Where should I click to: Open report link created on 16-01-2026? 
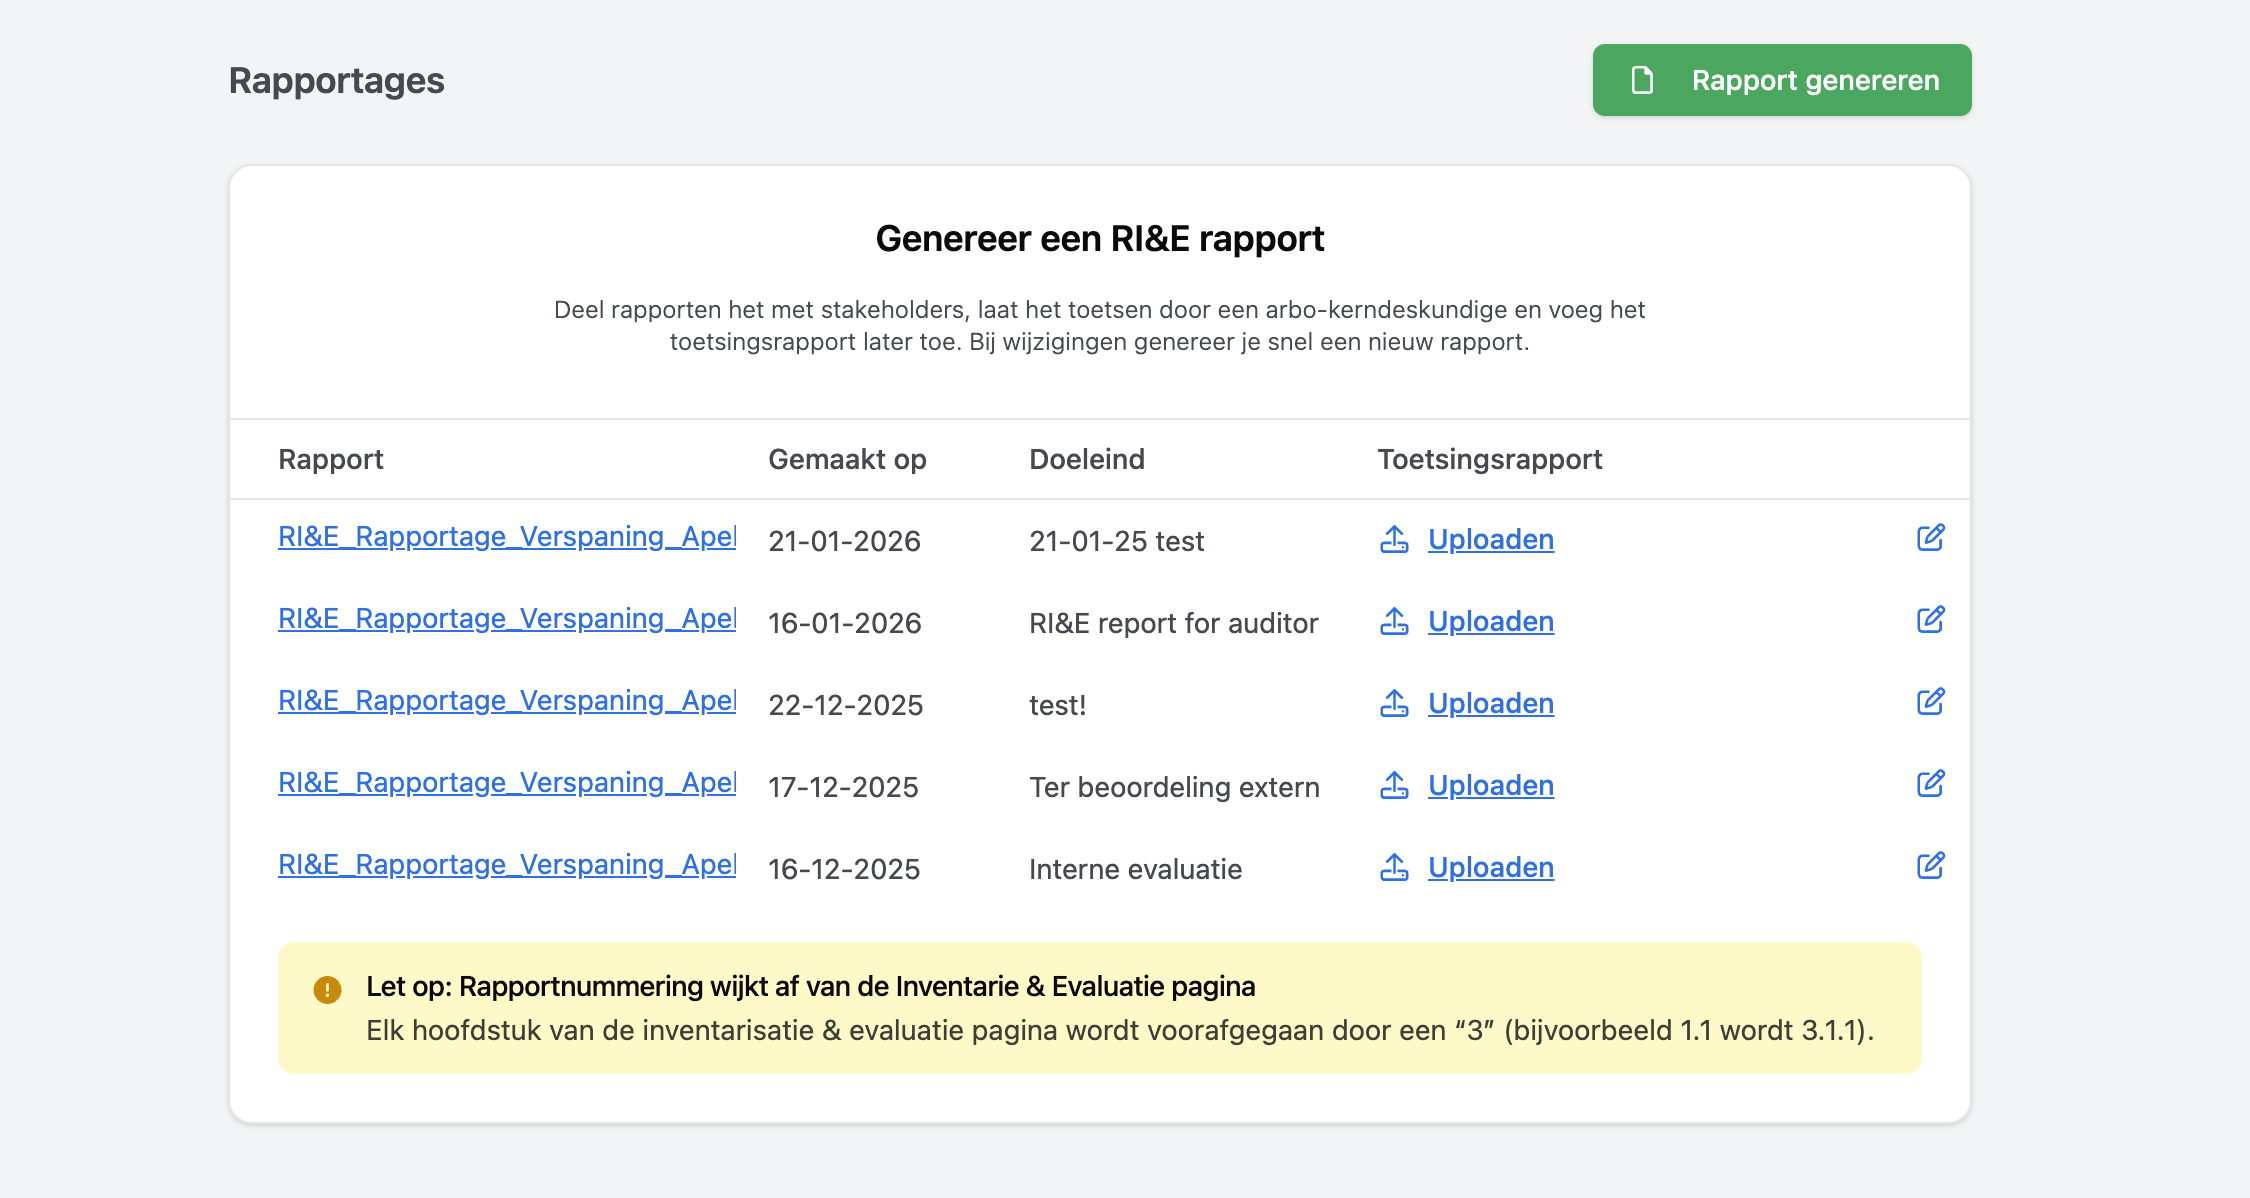(507, 619)
